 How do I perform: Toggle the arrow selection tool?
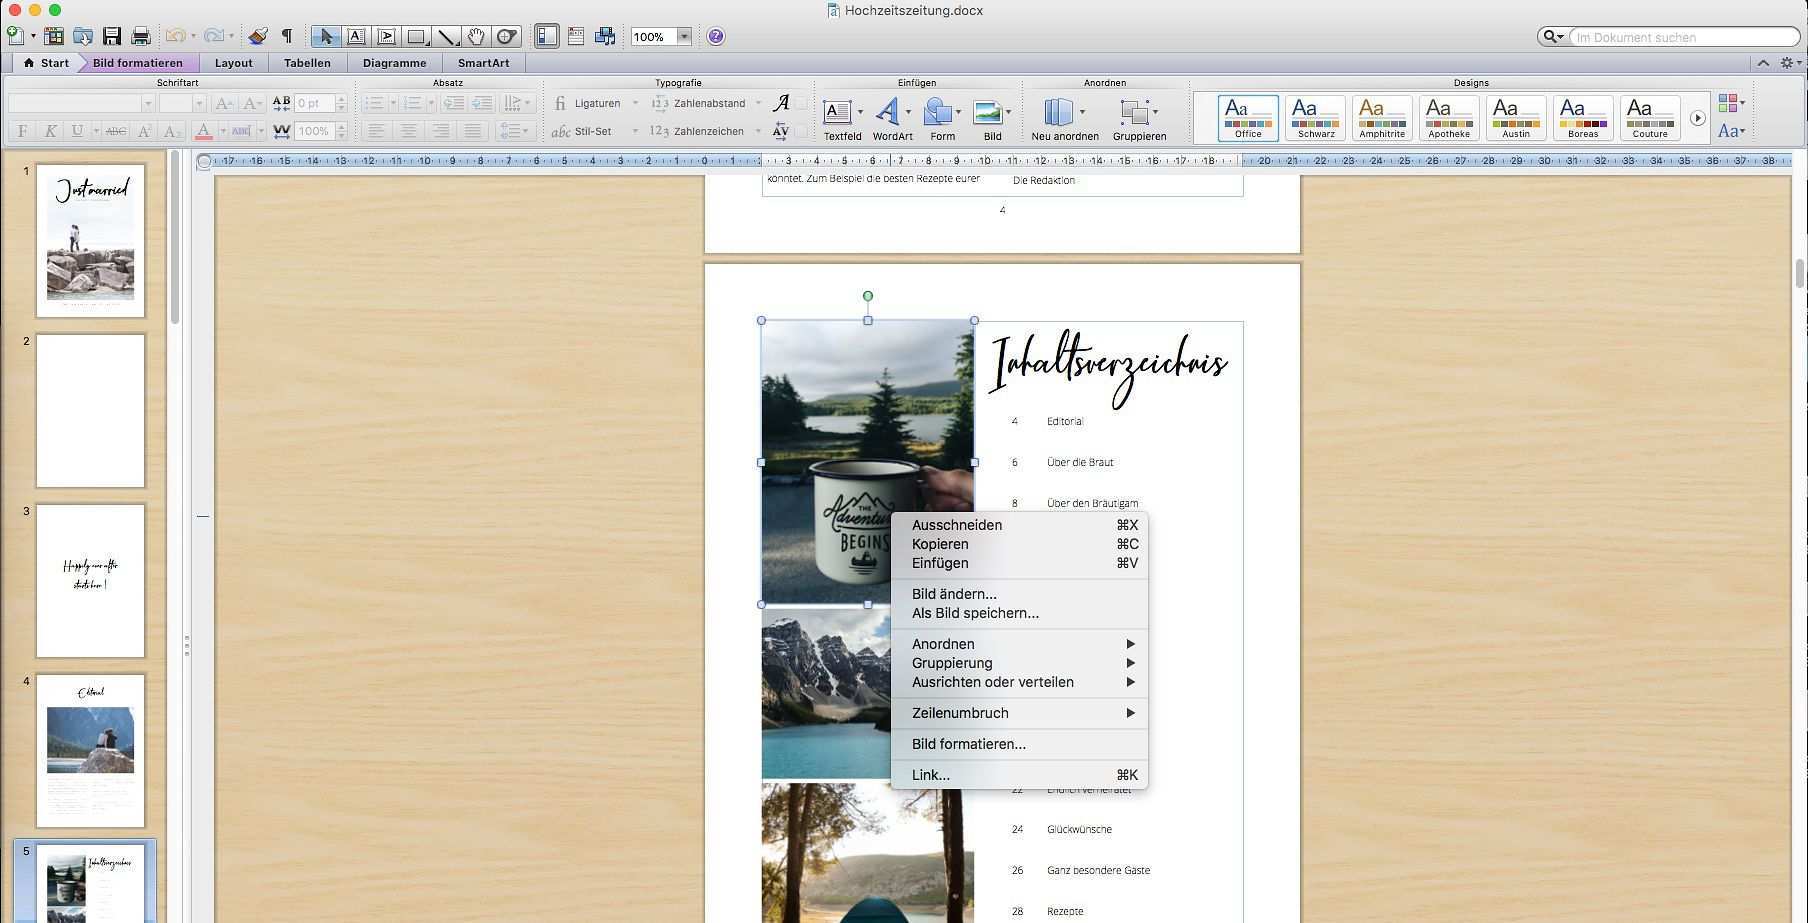point(325,37)
